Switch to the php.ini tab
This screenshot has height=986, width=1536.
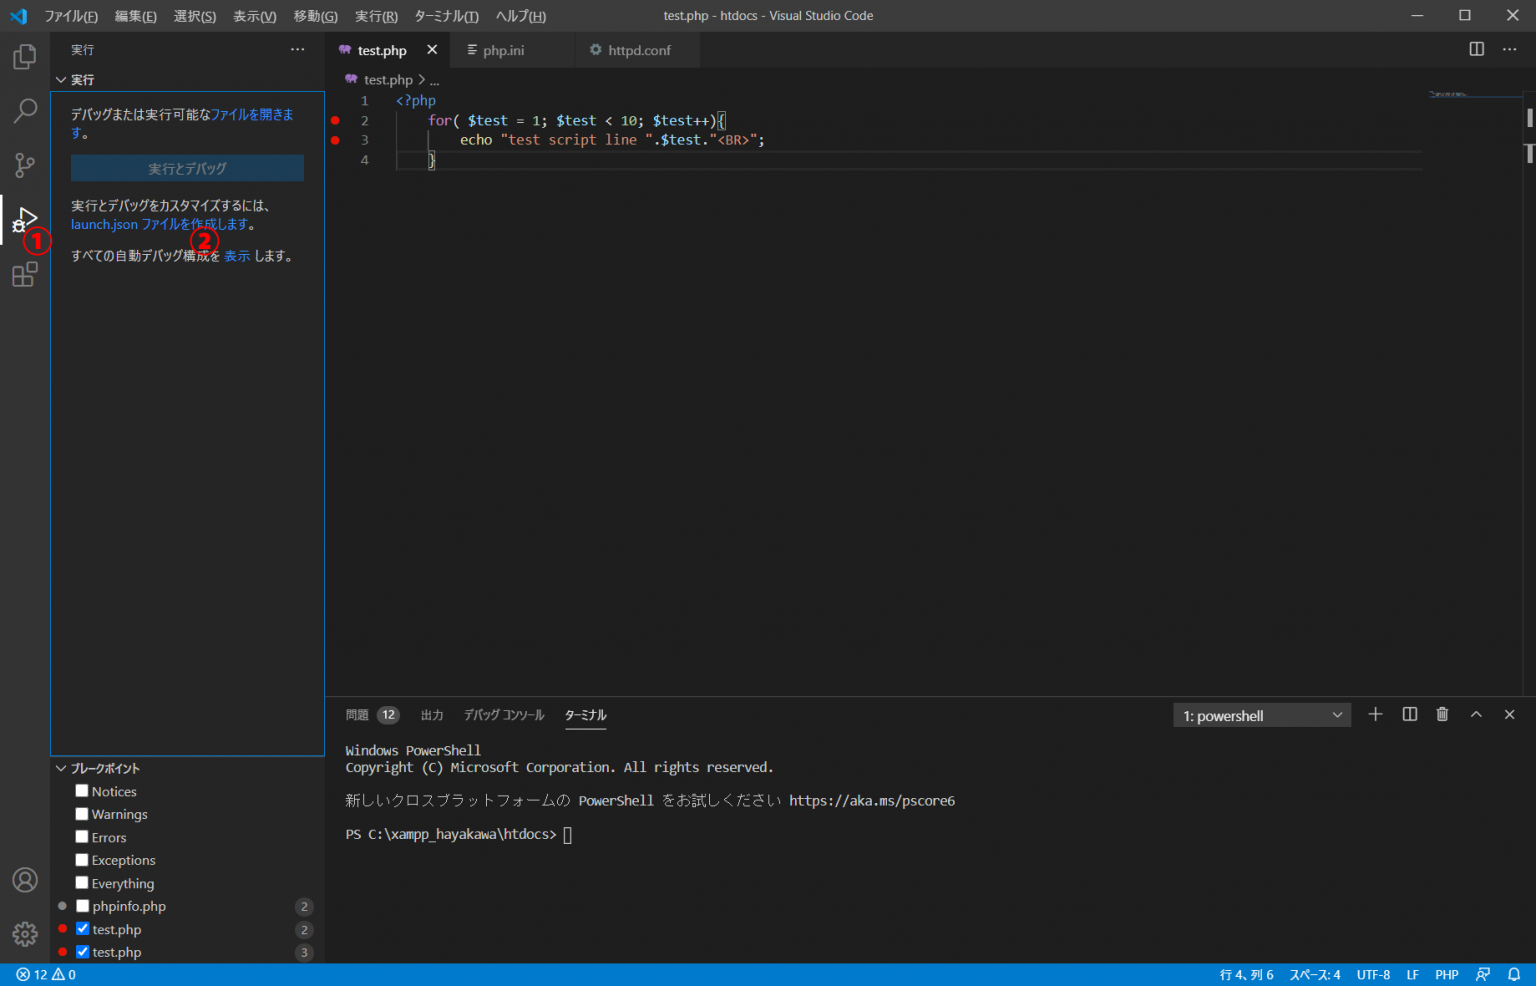point(502,49)
